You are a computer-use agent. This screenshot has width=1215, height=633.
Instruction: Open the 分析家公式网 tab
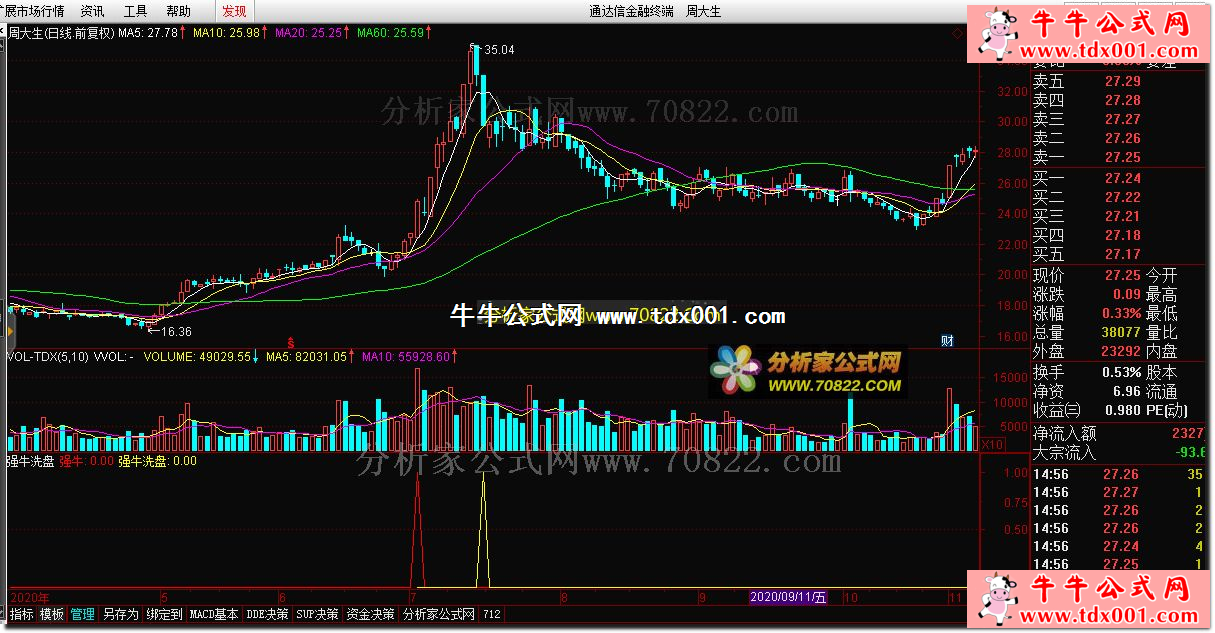[439, 614]
